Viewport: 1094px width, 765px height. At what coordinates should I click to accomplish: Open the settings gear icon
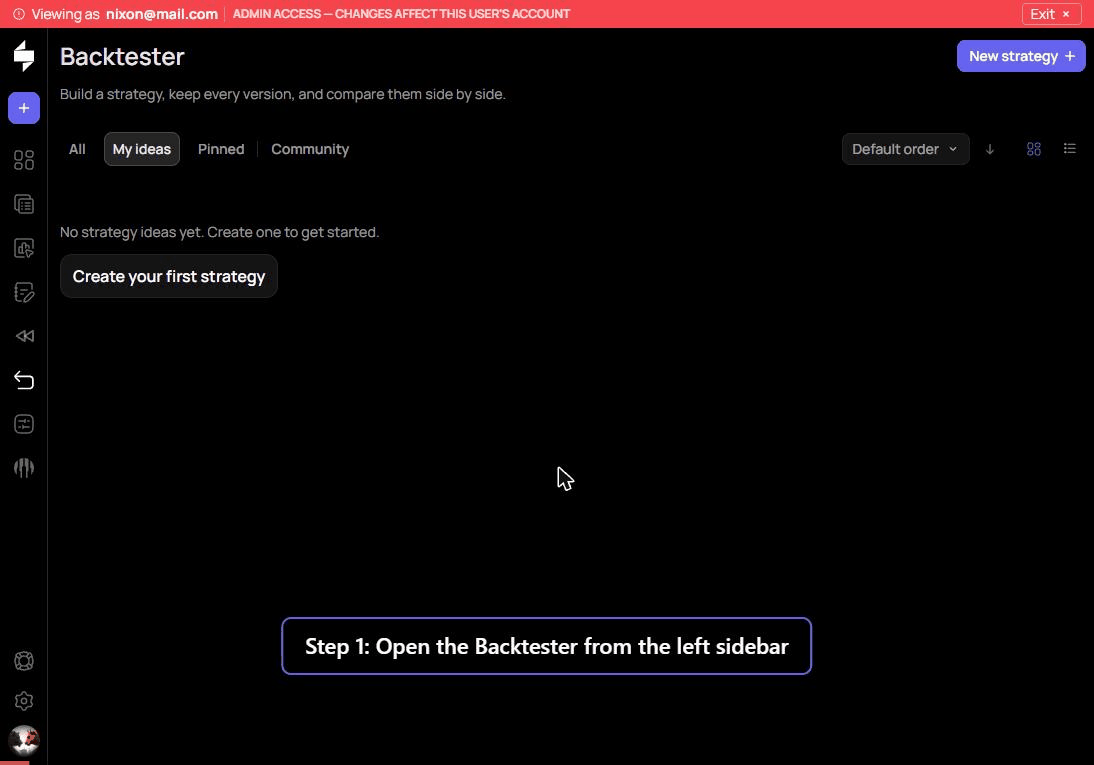pos(24,700)
